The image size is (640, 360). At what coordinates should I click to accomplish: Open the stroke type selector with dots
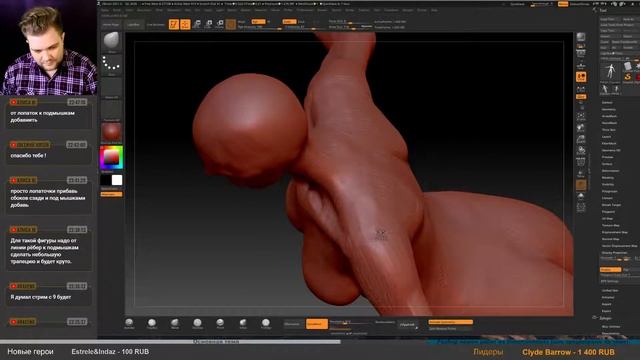(111, 64)
